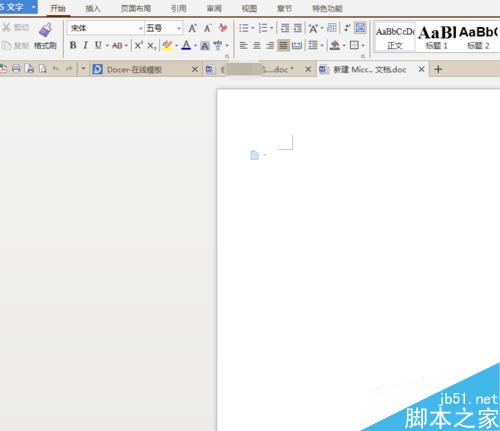Toggle justified alignment

[x=283, y=45]
